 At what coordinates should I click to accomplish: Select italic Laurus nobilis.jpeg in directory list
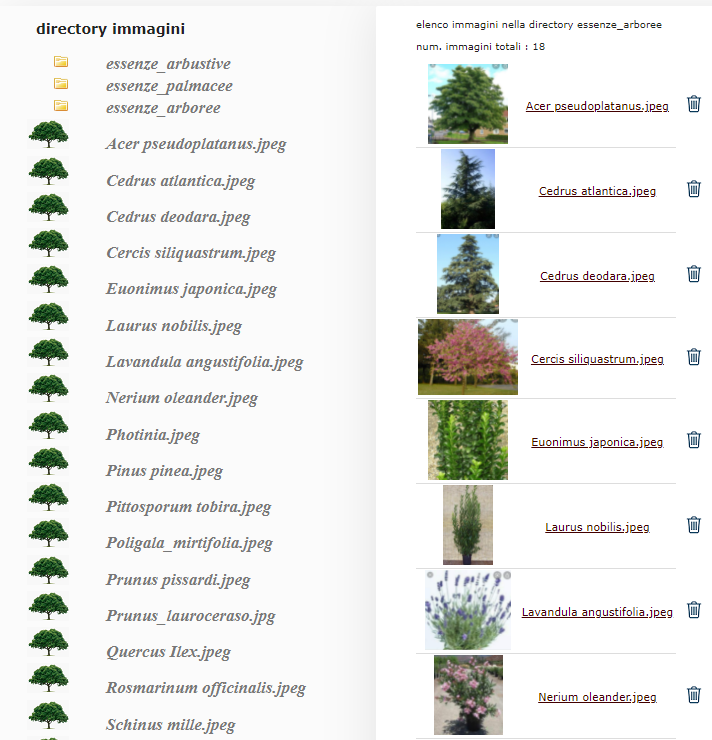coord(174,326)
